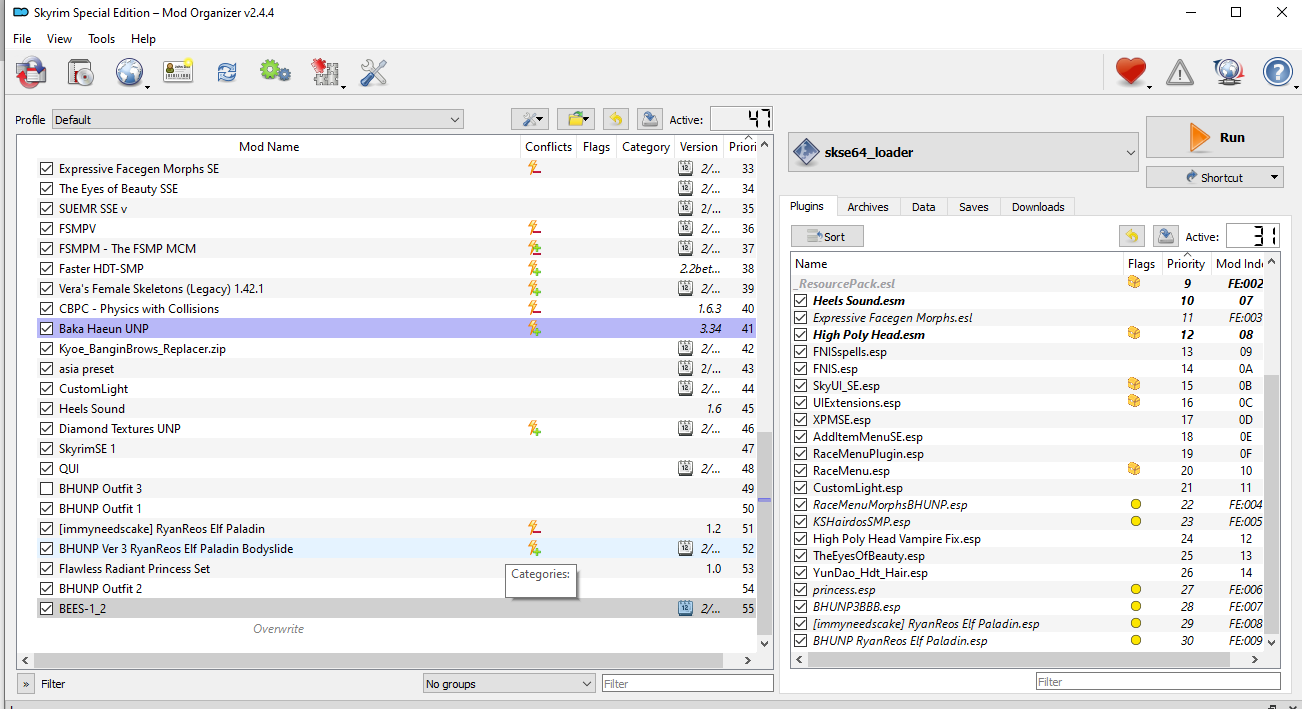Select the Overwrite entry

(x=278, y=629)
